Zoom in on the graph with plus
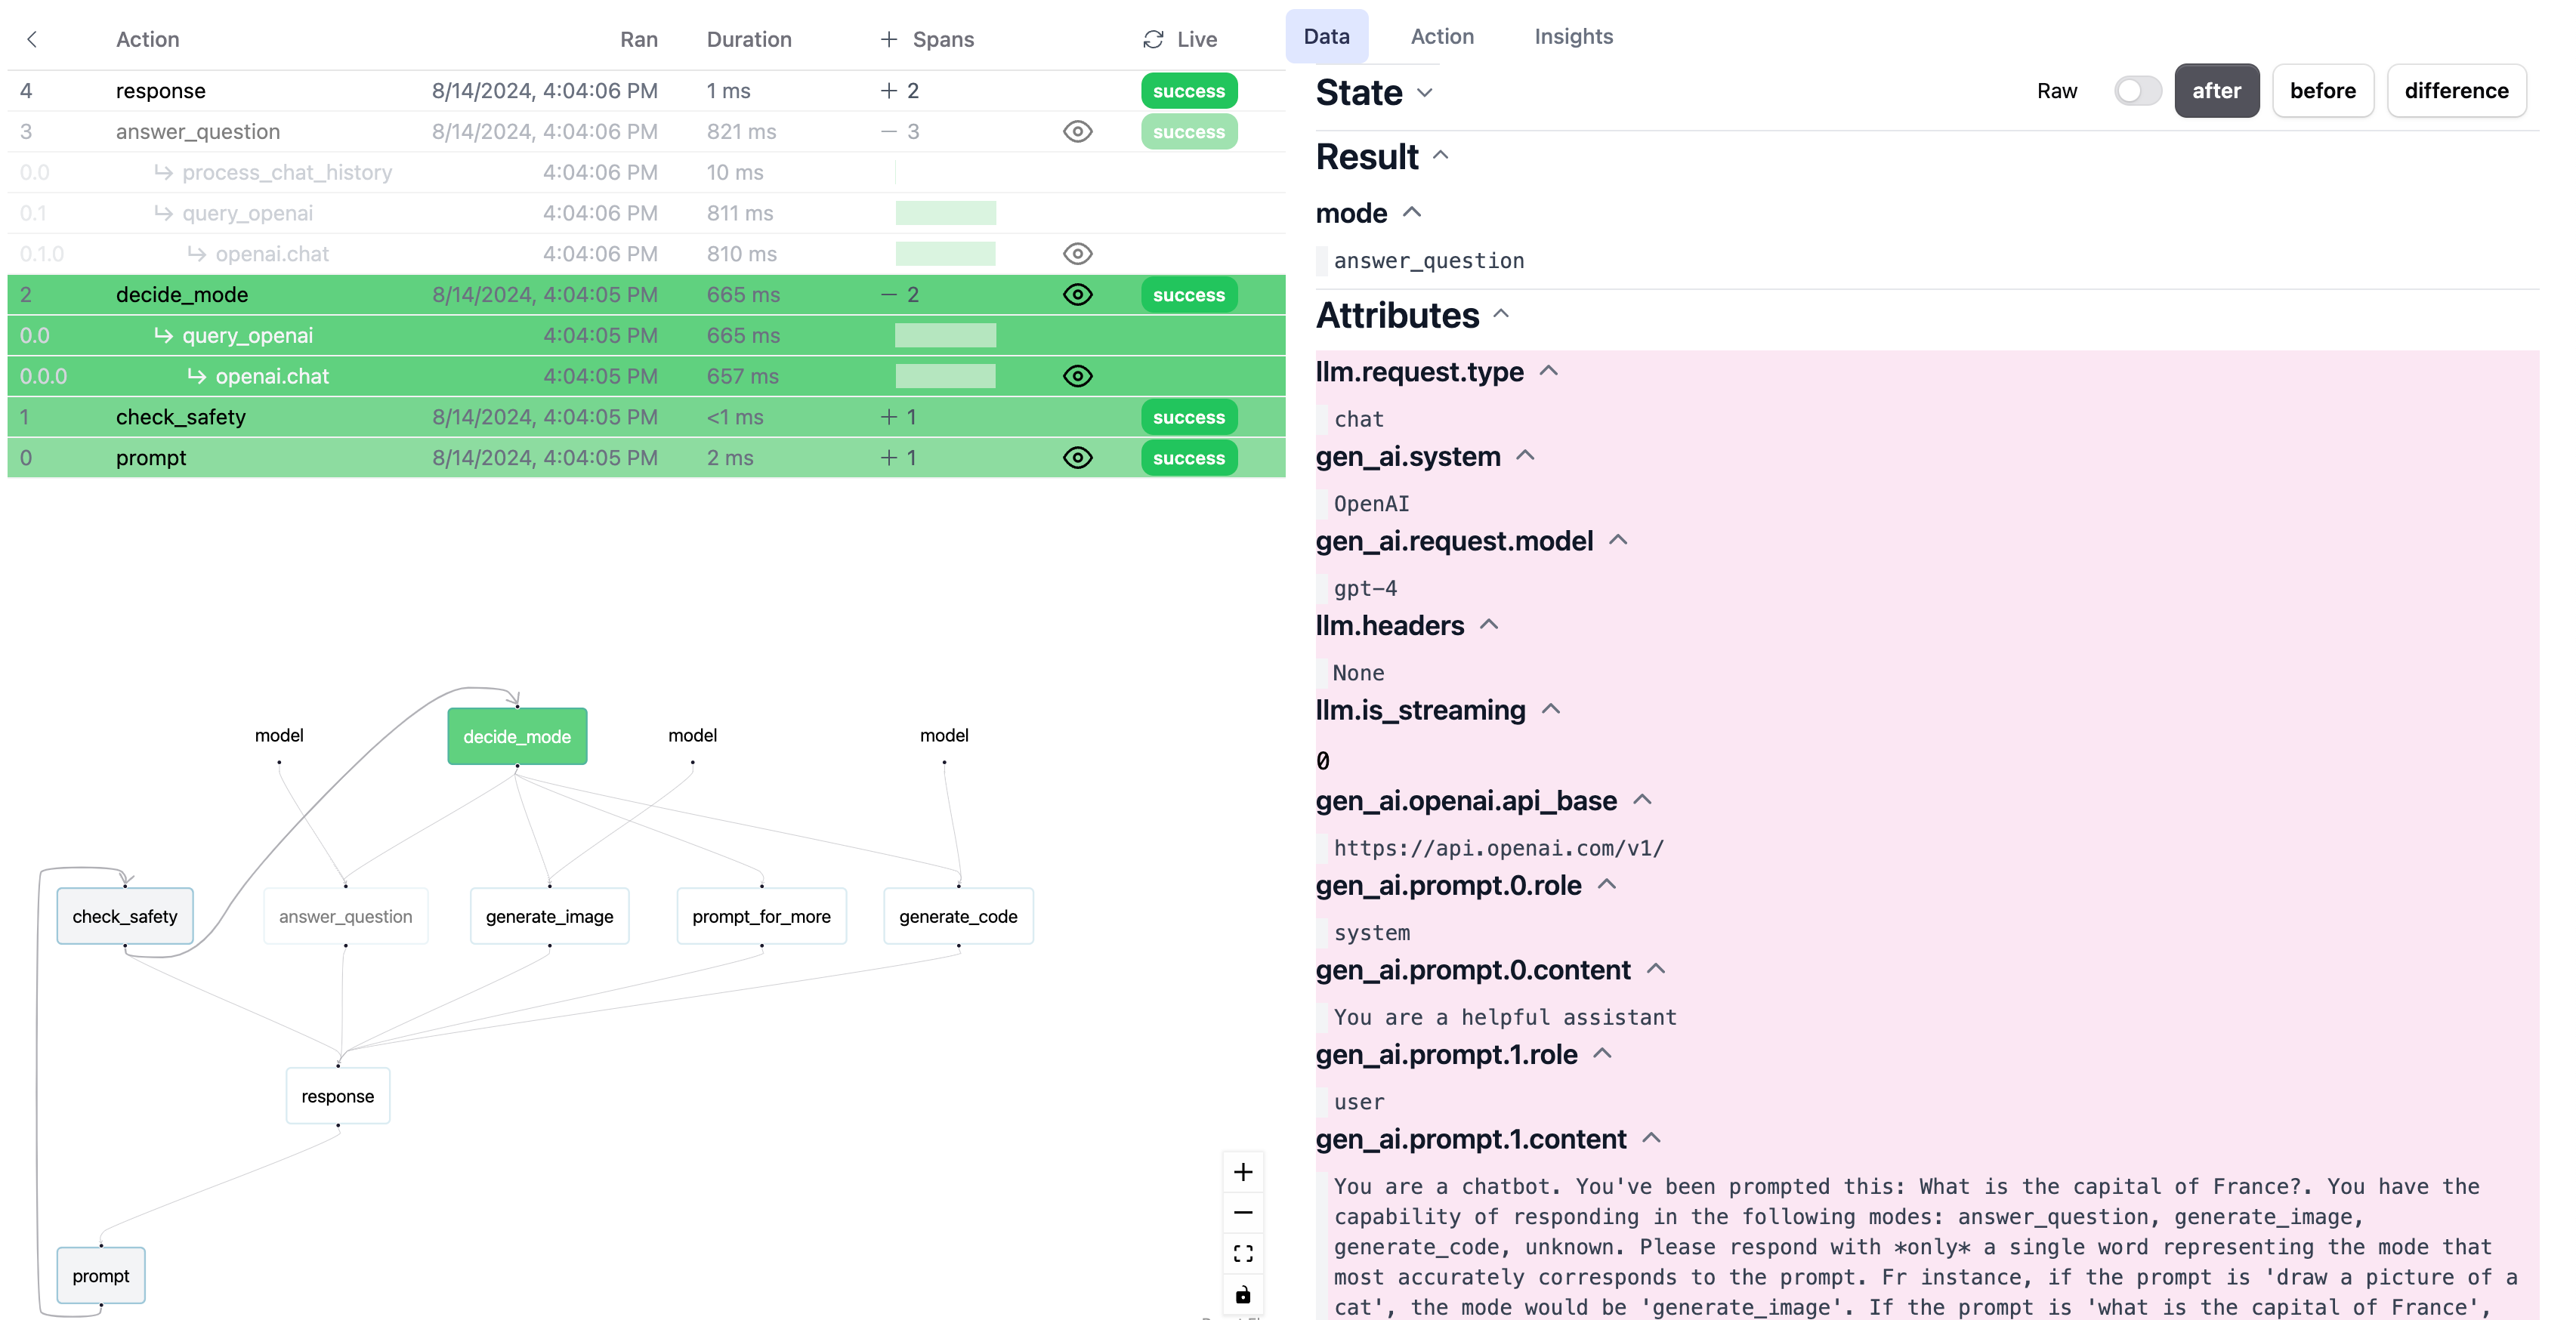2576x1320 pixels. coord(1243,1172)
